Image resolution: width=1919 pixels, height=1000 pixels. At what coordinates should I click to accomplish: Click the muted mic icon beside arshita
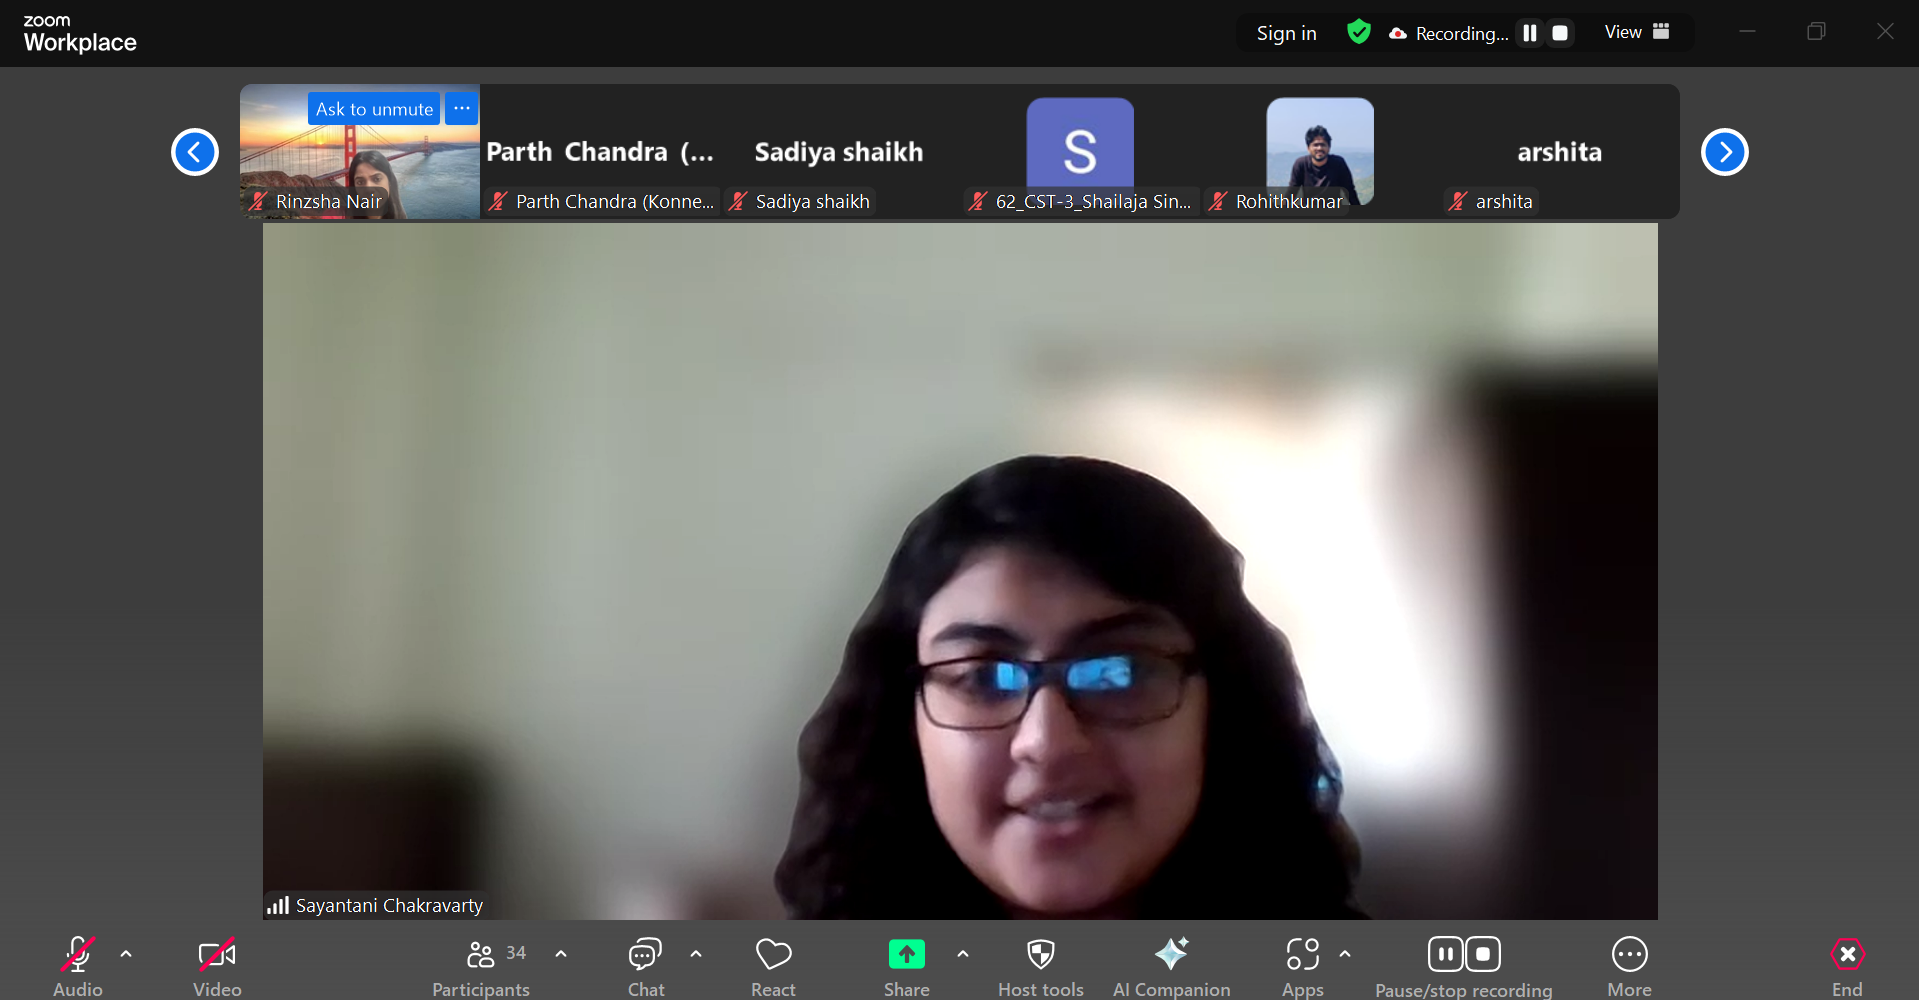point(1458,201)
